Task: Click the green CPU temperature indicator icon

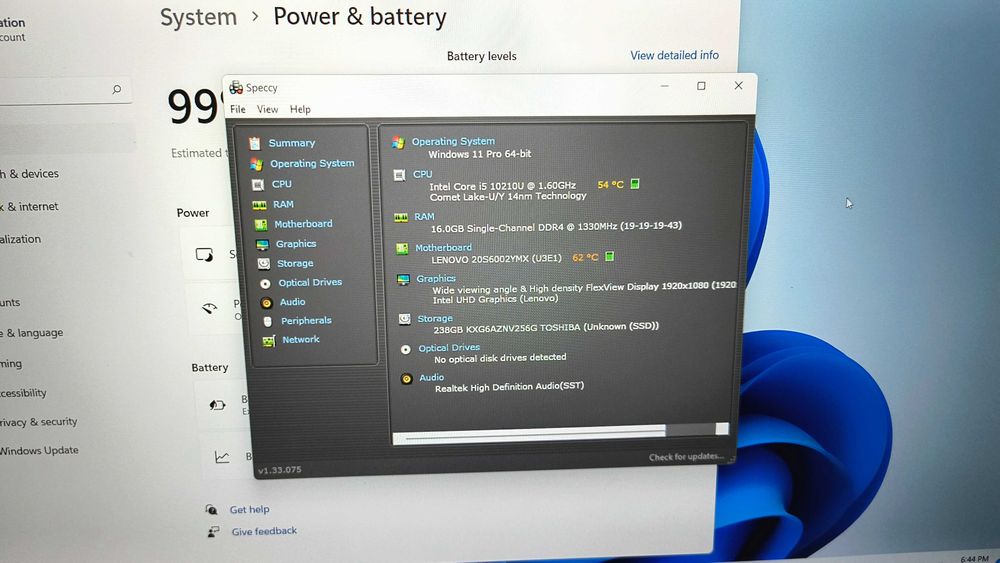Action: [x=635, y=184]
